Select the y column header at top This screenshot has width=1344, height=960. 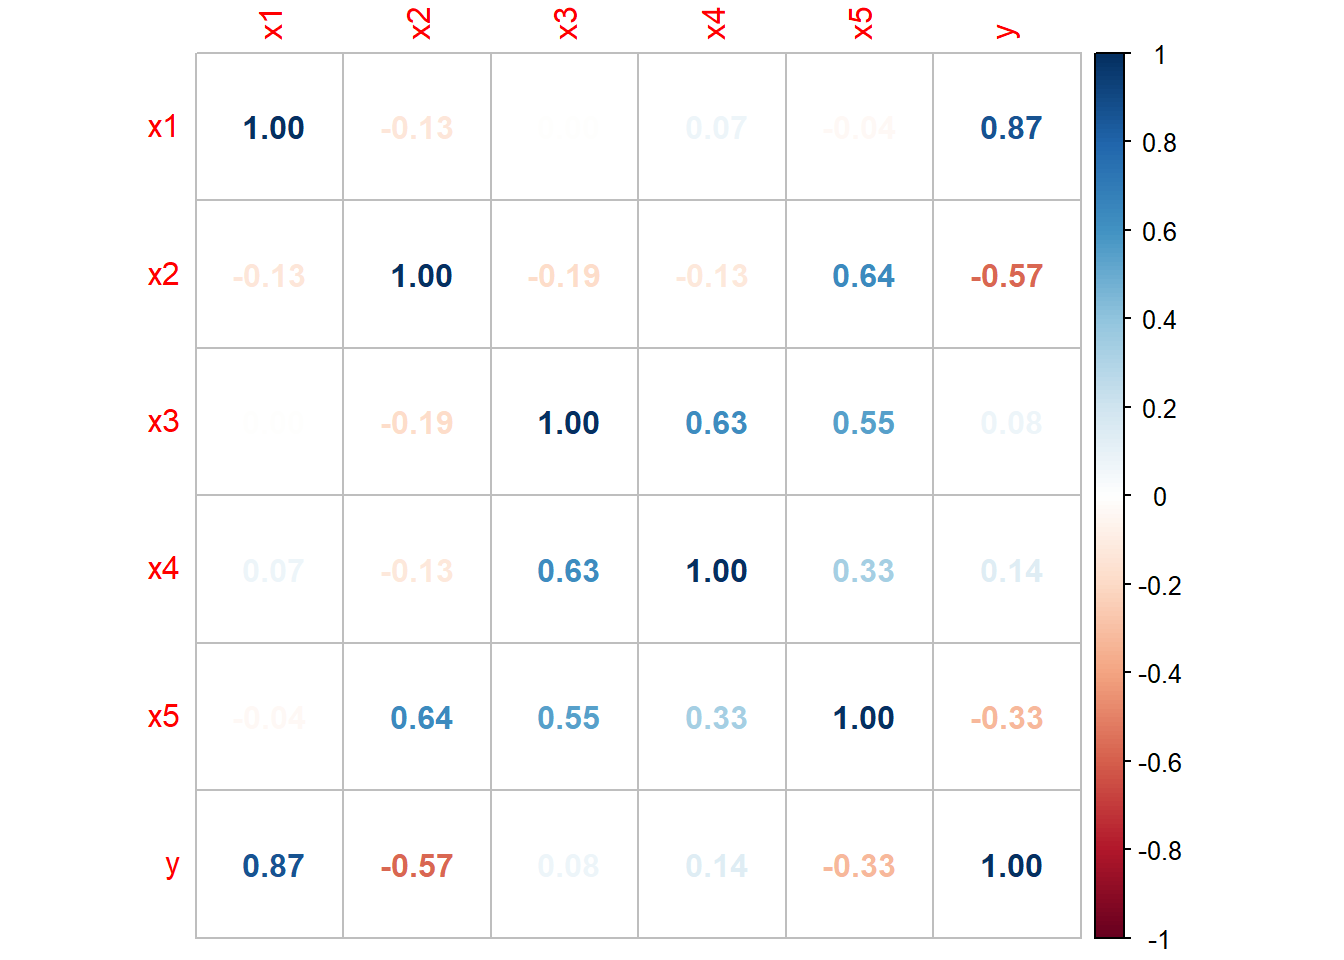click(1008, 30)
